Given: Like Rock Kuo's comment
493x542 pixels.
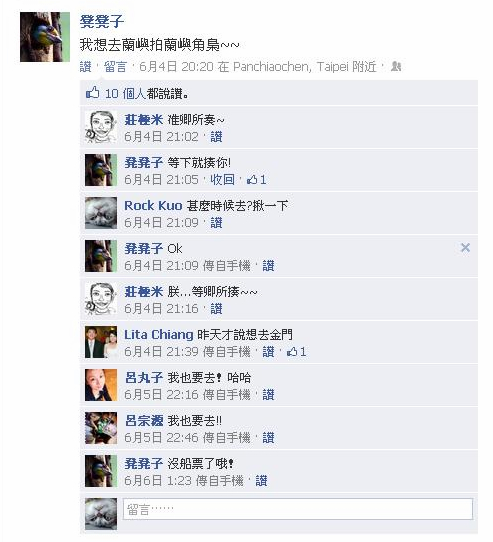Looking at the screenshot, I should coord(216,223).
